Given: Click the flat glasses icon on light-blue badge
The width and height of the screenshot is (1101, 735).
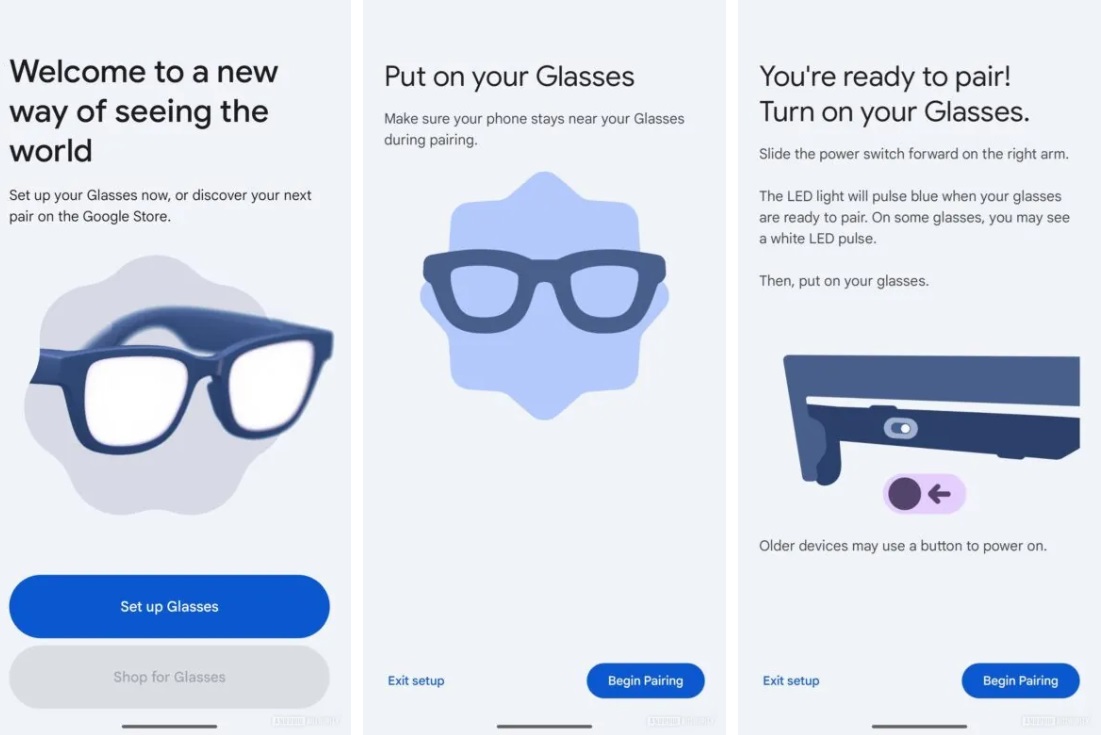Looking at the screenshot, I should tap(544, 291).
